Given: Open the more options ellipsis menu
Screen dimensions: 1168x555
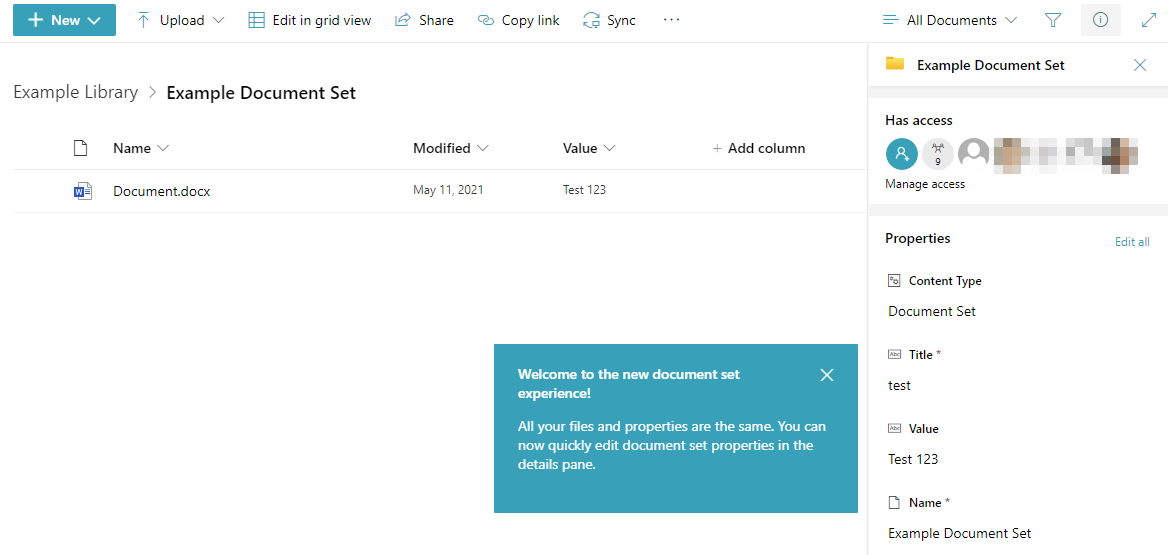Looking at the screenshot, I should [x=671, y=20].
